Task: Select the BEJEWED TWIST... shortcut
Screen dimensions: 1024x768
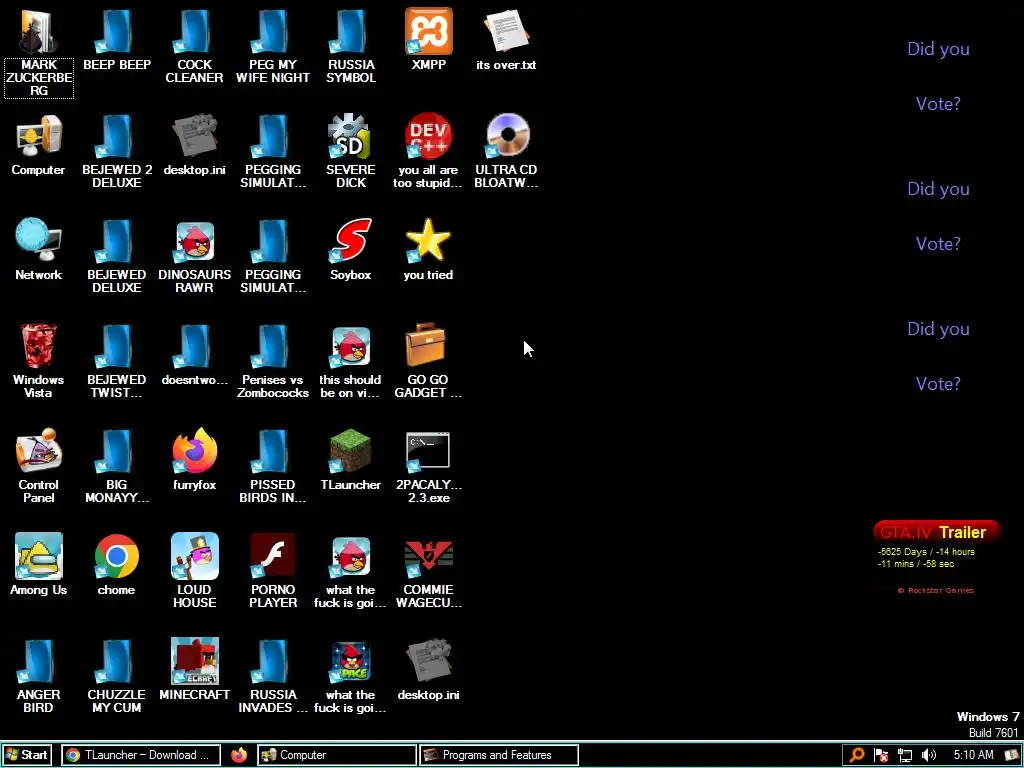Action: click(117, 347)
